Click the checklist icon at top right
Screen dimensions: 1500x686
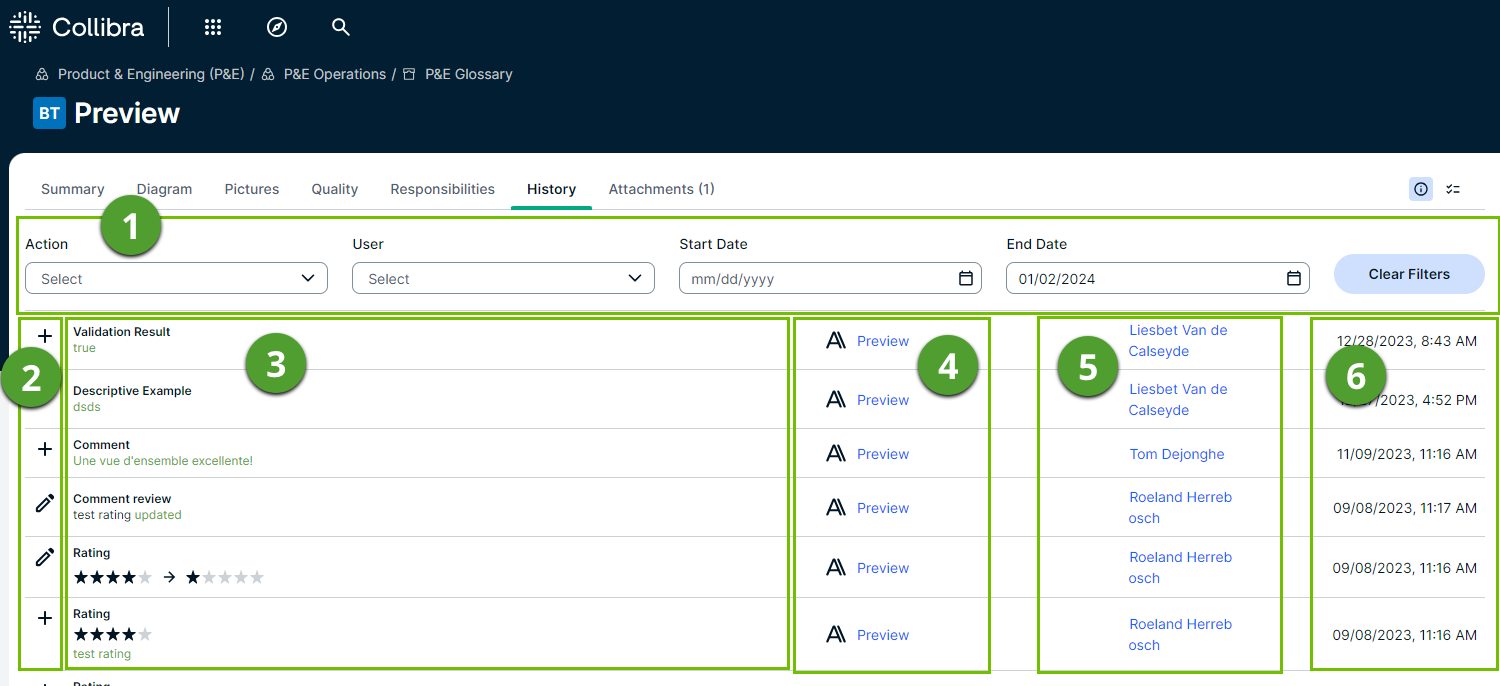click(x=1453, y=189)
